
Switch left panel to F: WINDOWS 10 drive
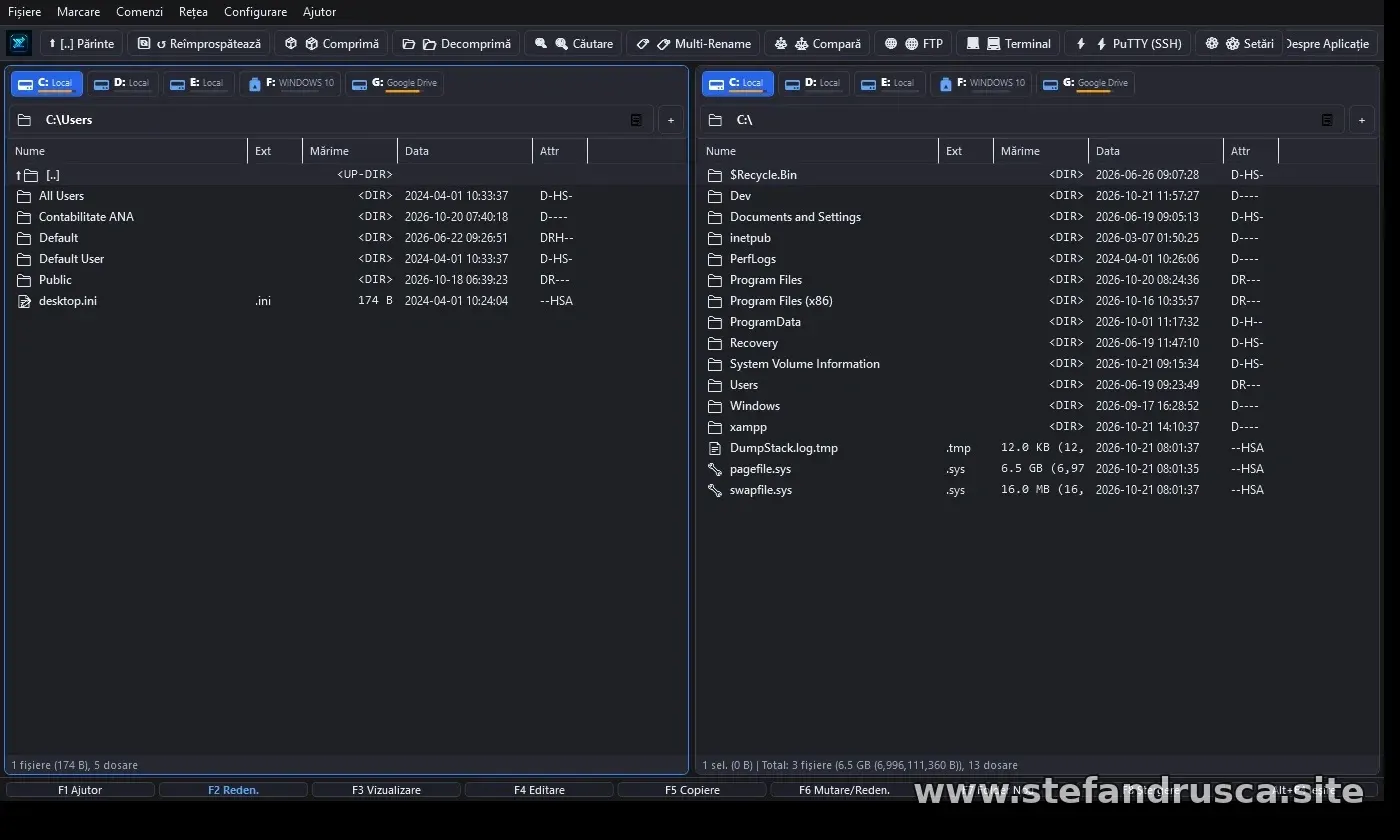[x=289, y=84]
